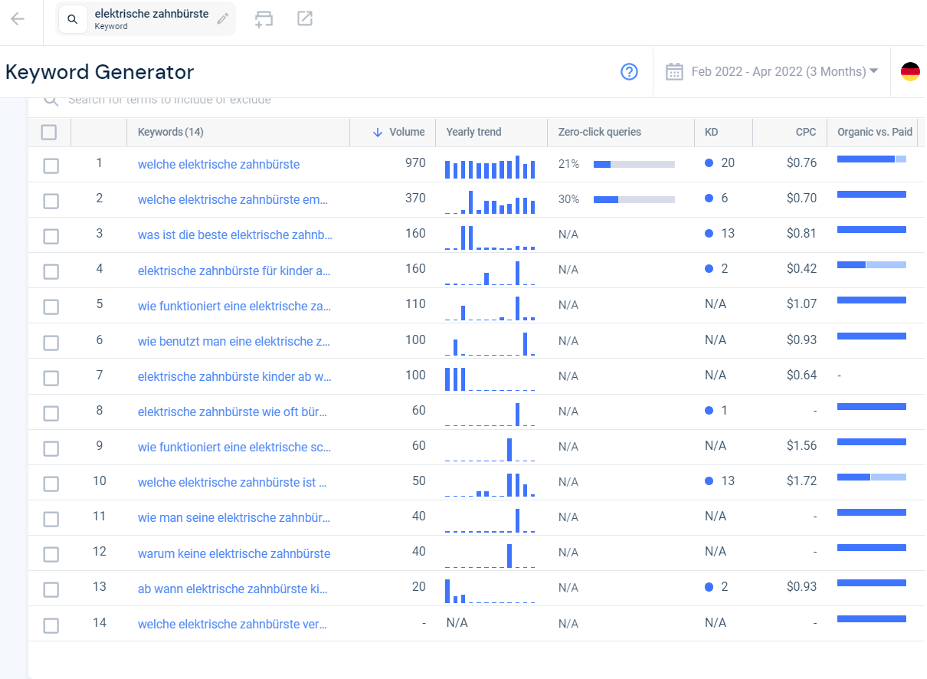927x679 pixels.
Task: Open keyword wie man seine elektrische zahnbür...
Action: (x=234, y=518)
